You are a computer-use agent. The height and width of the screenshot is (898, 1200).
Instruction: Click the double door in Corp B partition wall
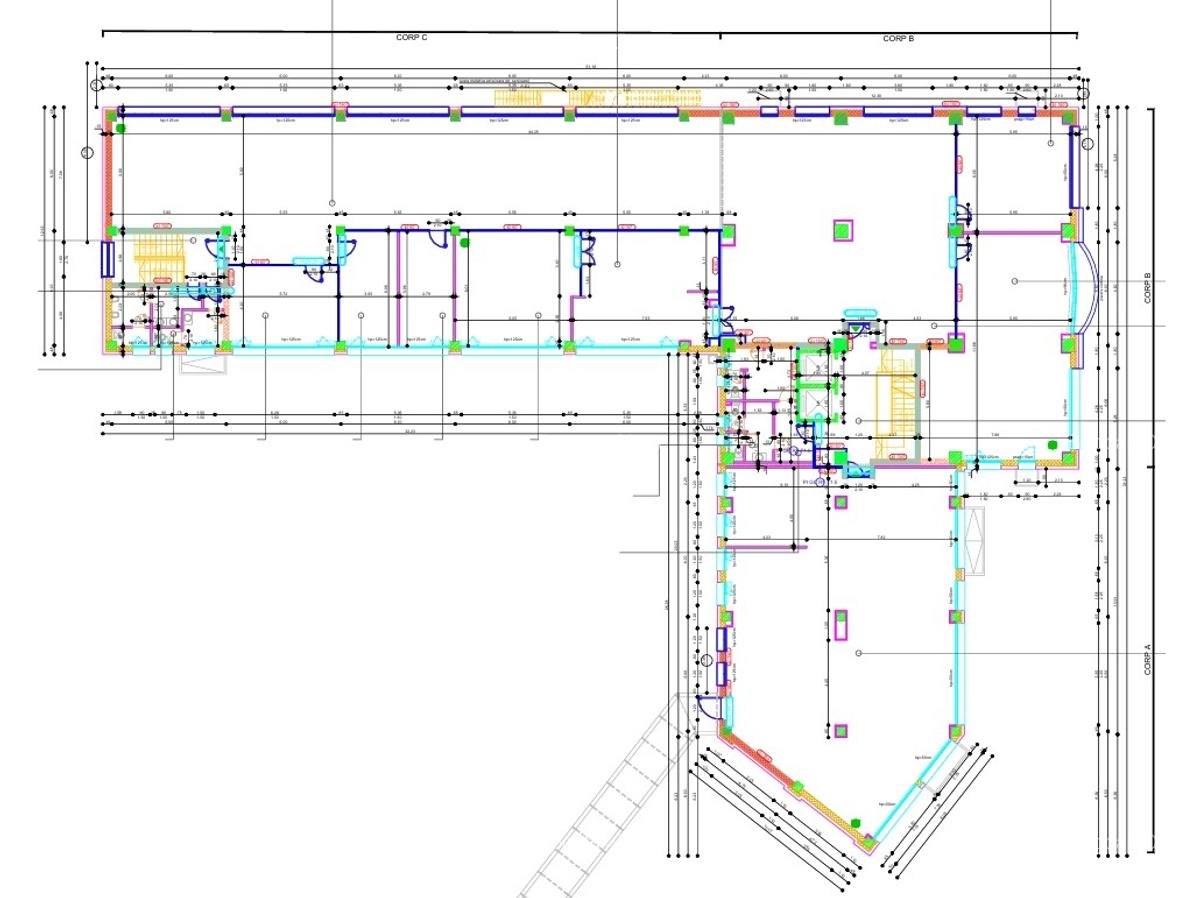click(x=962, y=232)
